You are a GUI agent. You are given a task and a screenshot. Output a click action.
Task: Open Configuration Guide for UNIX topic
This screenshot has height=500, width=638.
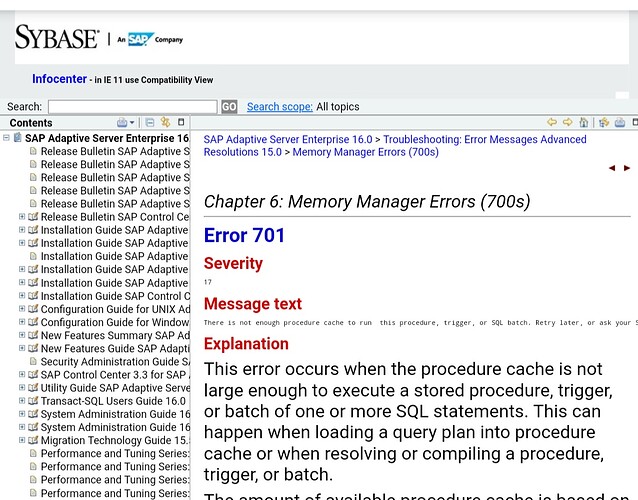115,309
